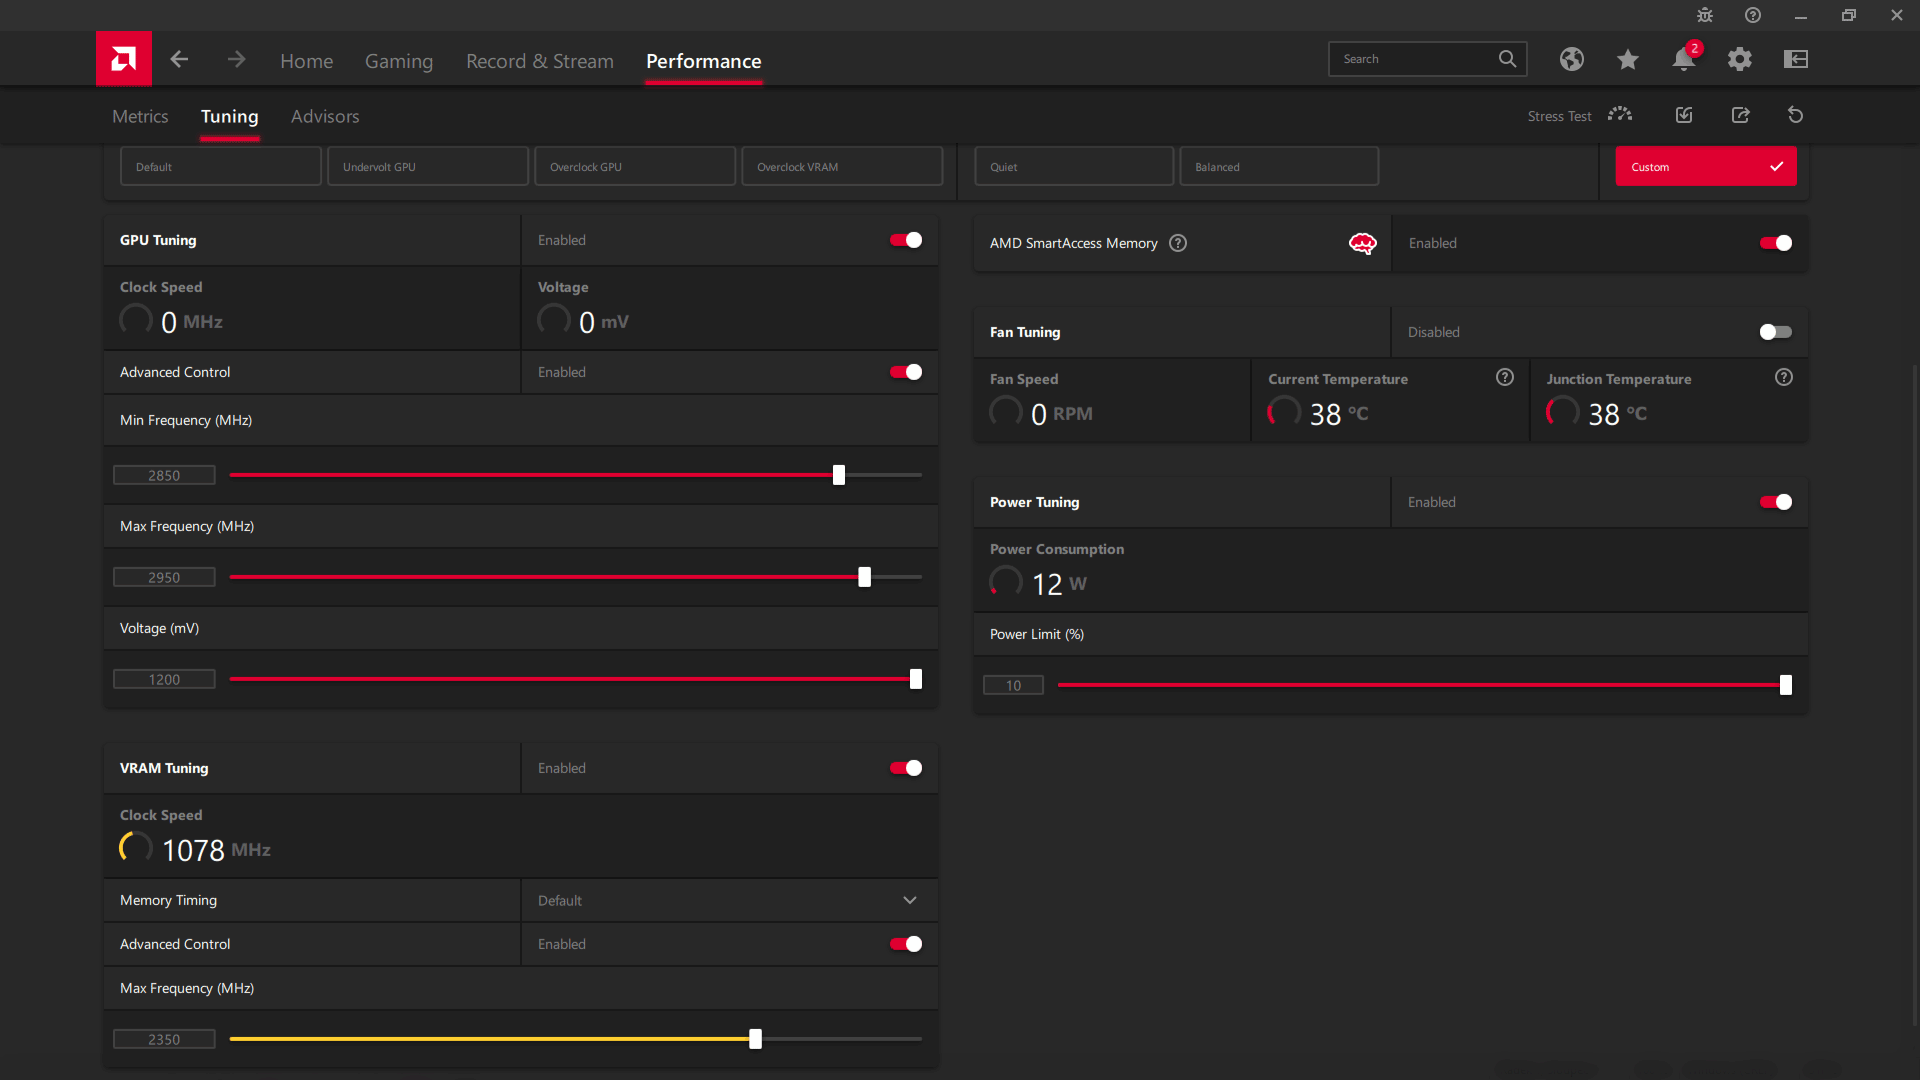Switch to the Advisors subtab

click(x=325, y=116)
